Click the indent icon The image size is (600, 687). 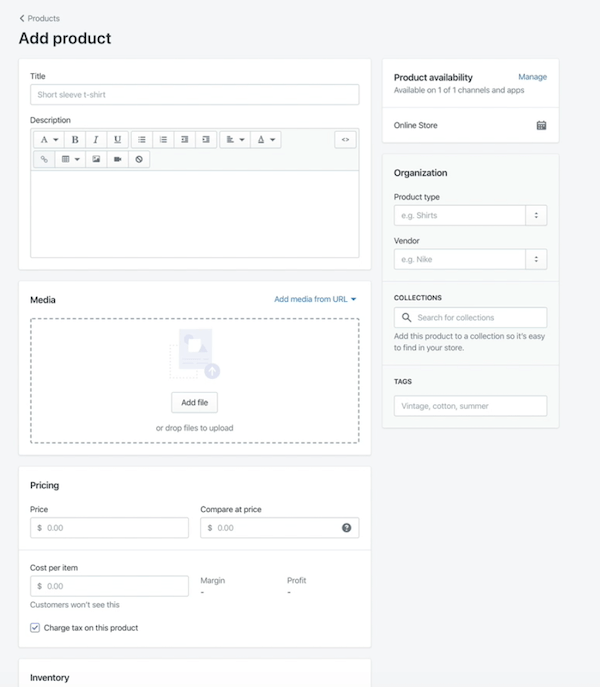pyautogui.click(x=206, y=140)
